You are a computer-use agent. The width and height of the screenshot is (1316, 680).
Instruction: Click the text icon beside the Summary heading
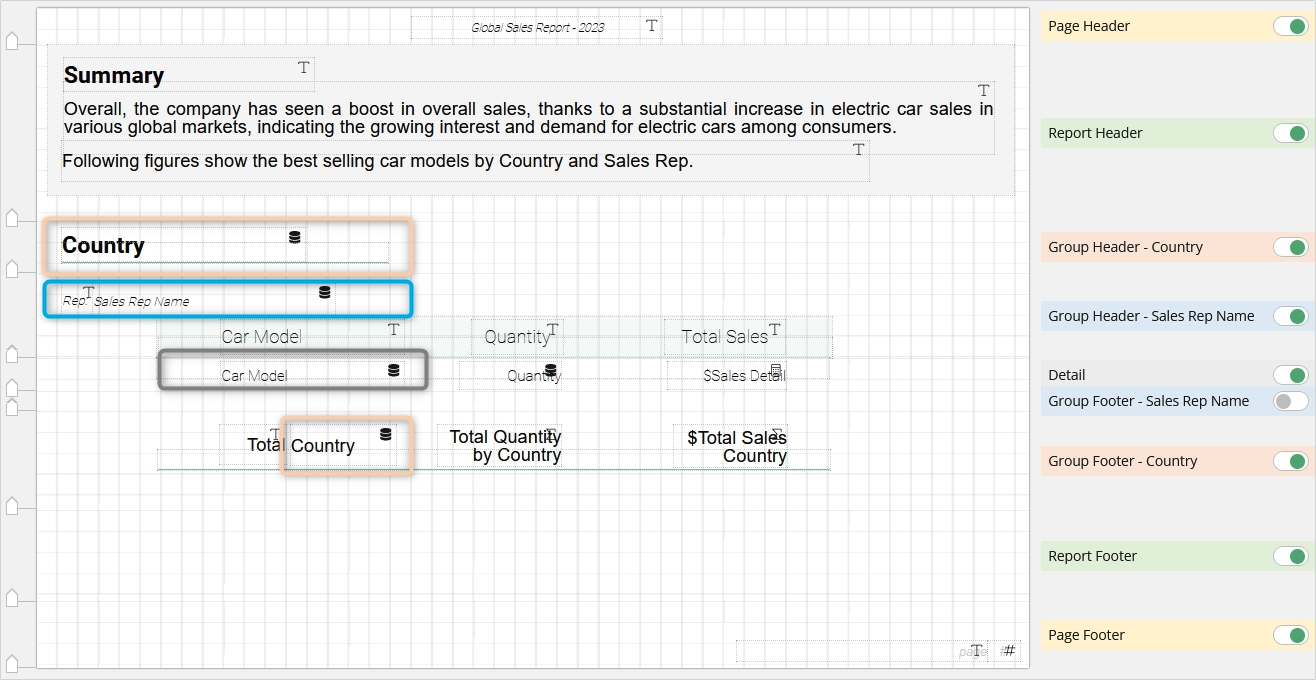click(304, 68)
